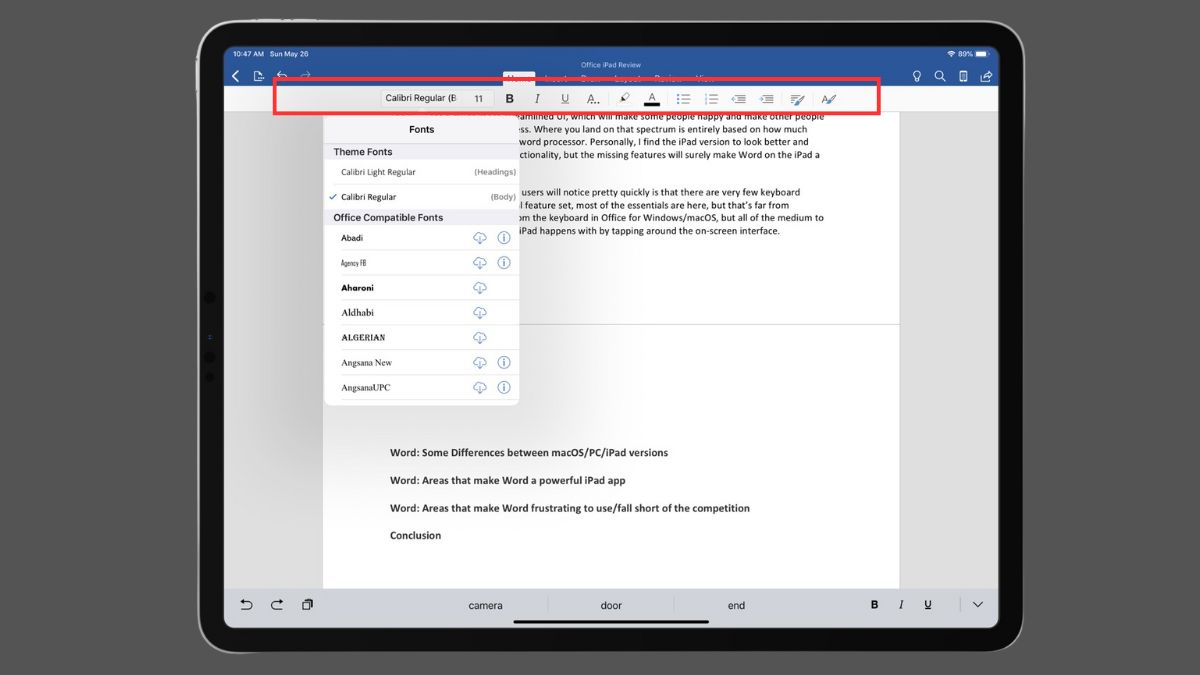Download the Abadi font via its cloud icon
Viewport: 1200px width, 675px height.
click(480, 238)
